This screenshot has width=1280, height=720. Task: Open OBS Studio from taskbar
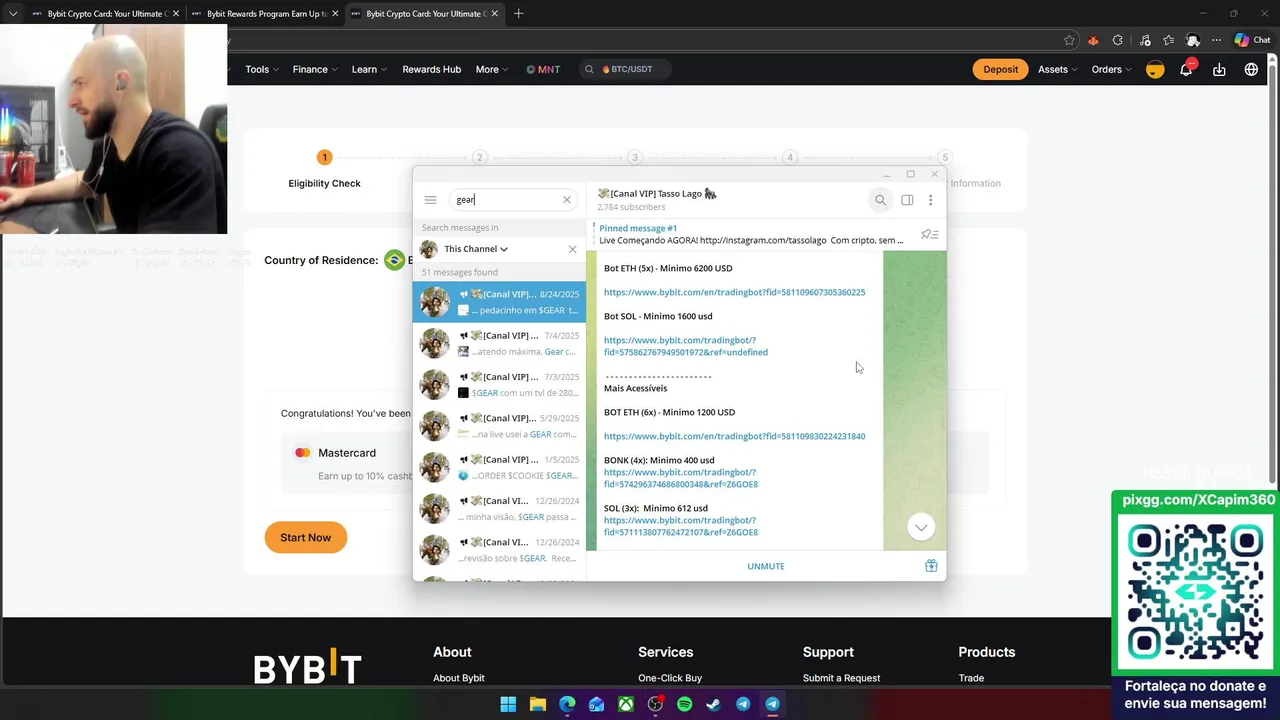click(x=655, y=704)
